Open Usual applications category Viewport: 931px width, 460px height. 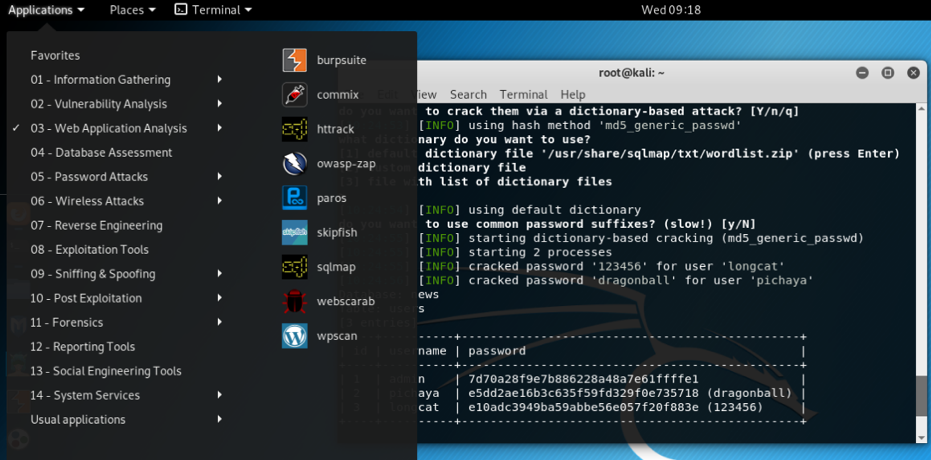coord(78,420)
